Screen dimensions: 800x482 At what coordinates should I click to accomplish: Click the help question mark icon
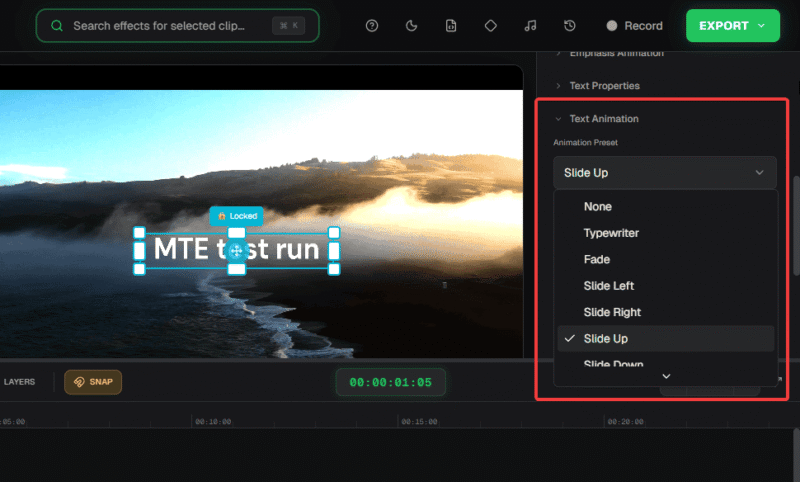pos(372,26)
